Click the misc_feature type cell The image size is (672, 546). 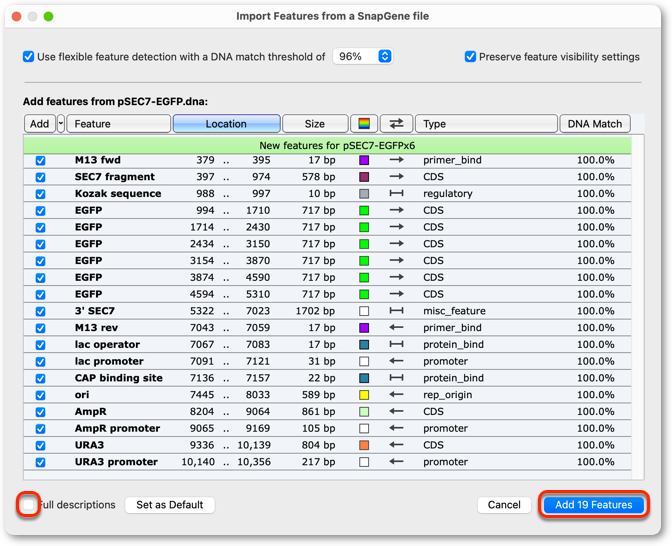point(454,311)
